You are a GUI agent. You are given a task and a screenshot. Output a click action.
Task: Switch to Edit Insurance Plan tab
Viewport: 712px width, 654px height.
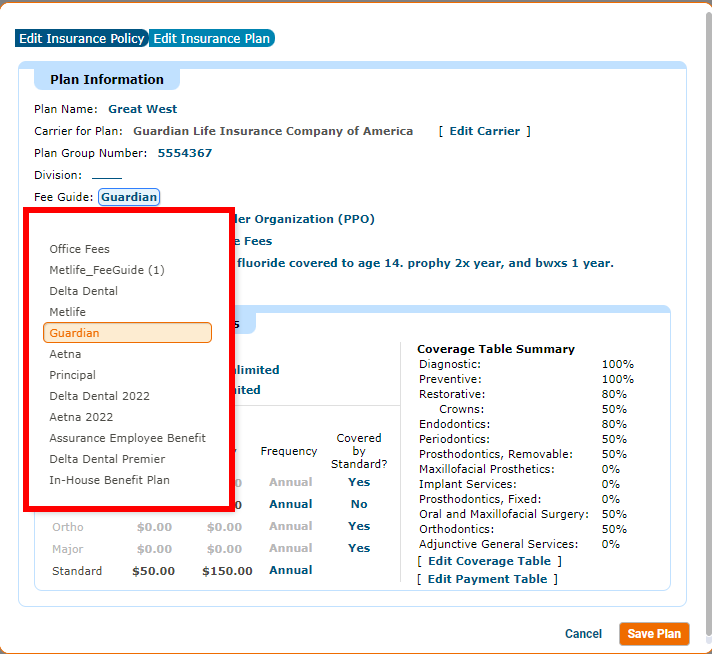(x=212, y=39)
